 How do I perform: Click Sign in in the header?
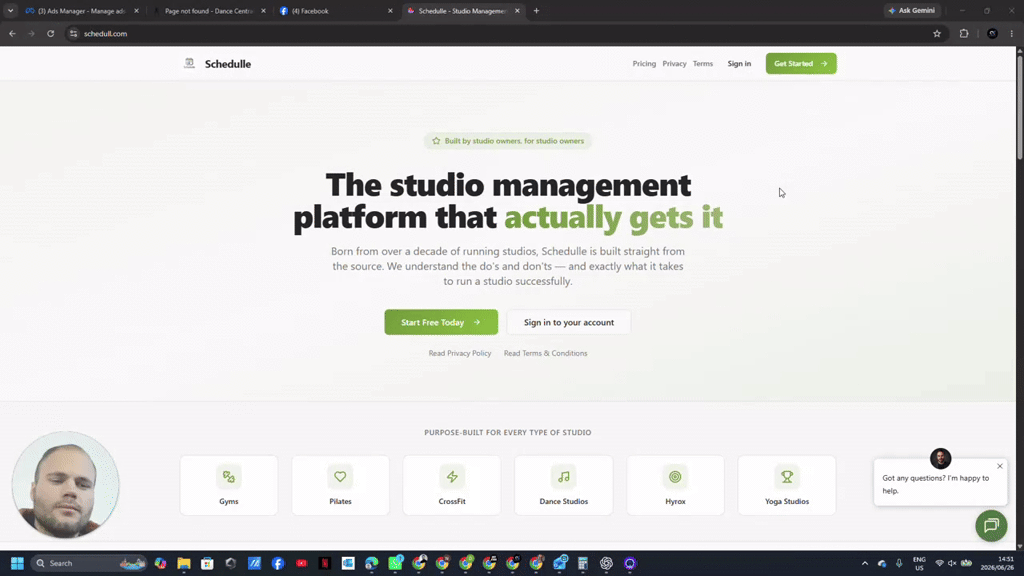tap(739, 63)
